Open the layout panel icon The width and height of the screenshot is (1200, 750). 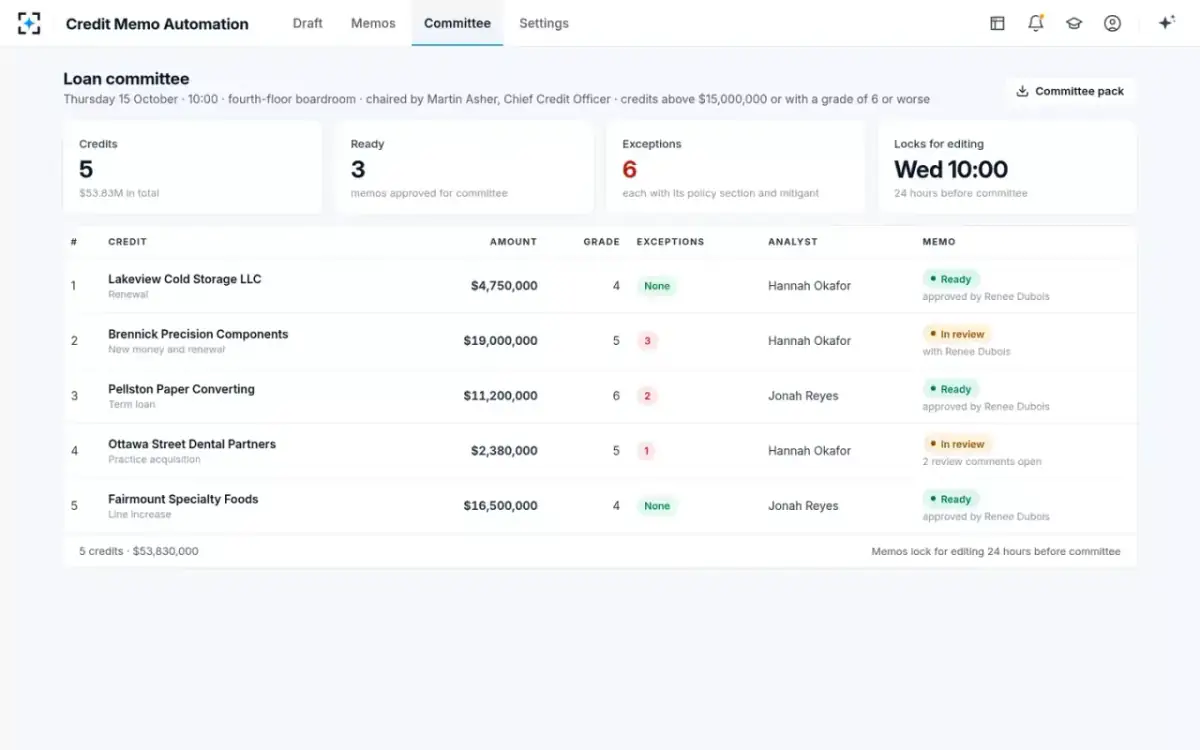click(997, 23)
